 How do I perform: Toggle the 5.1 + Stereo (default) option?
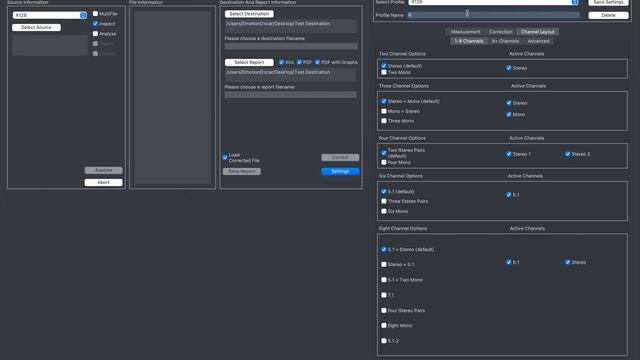click(384, 249)
